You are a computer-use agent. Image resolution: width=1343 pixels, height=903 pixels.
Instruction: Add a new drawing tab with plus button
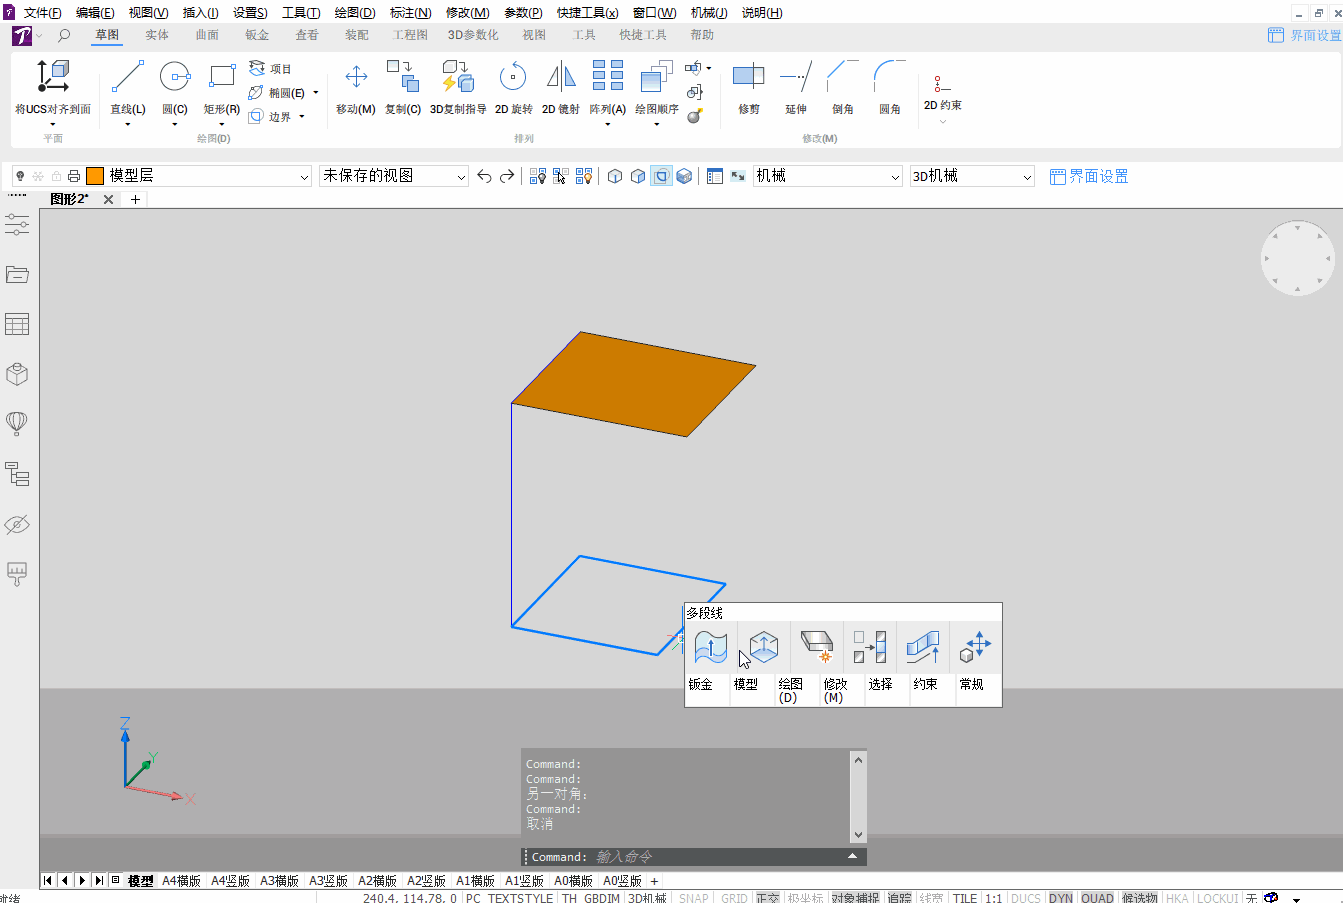click(135, 199)
